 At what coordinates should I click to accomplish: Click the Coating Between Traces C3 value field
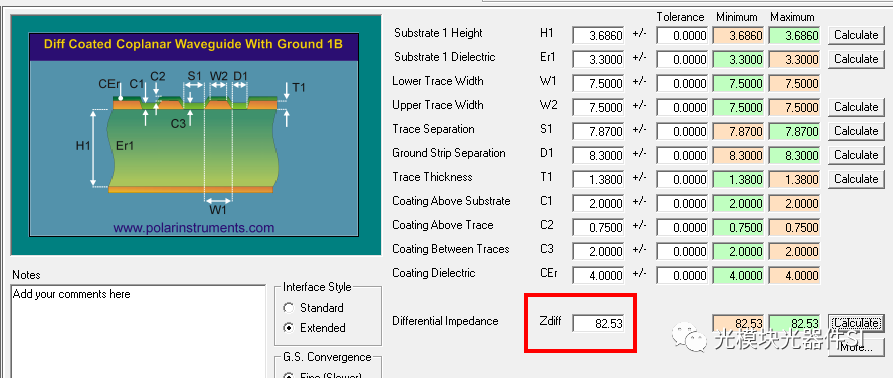click(x=599, y=251)
